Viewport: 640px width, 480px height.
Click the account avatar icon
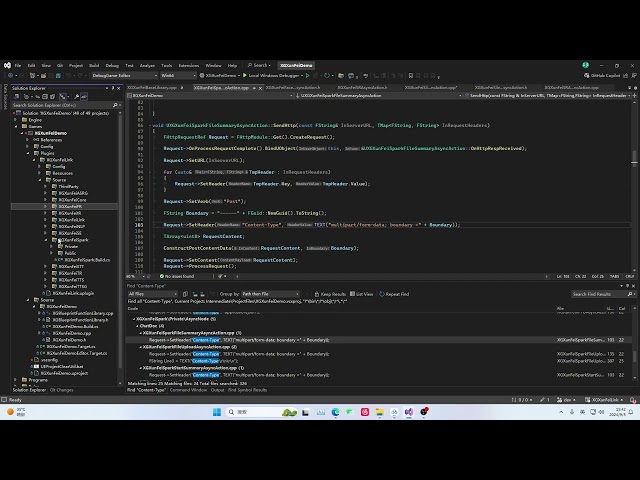(x=585, y=65)
